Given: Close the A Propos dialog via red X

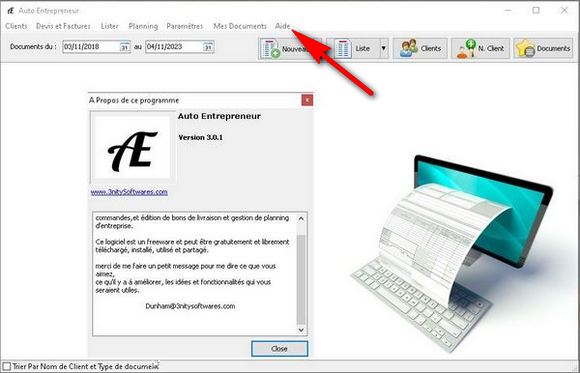Looking at the screenshot, I should click(x=307, y=100).
